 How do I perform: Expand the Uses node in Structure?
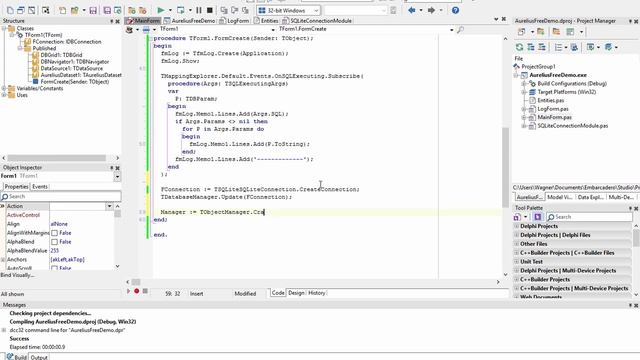(4, 95)
